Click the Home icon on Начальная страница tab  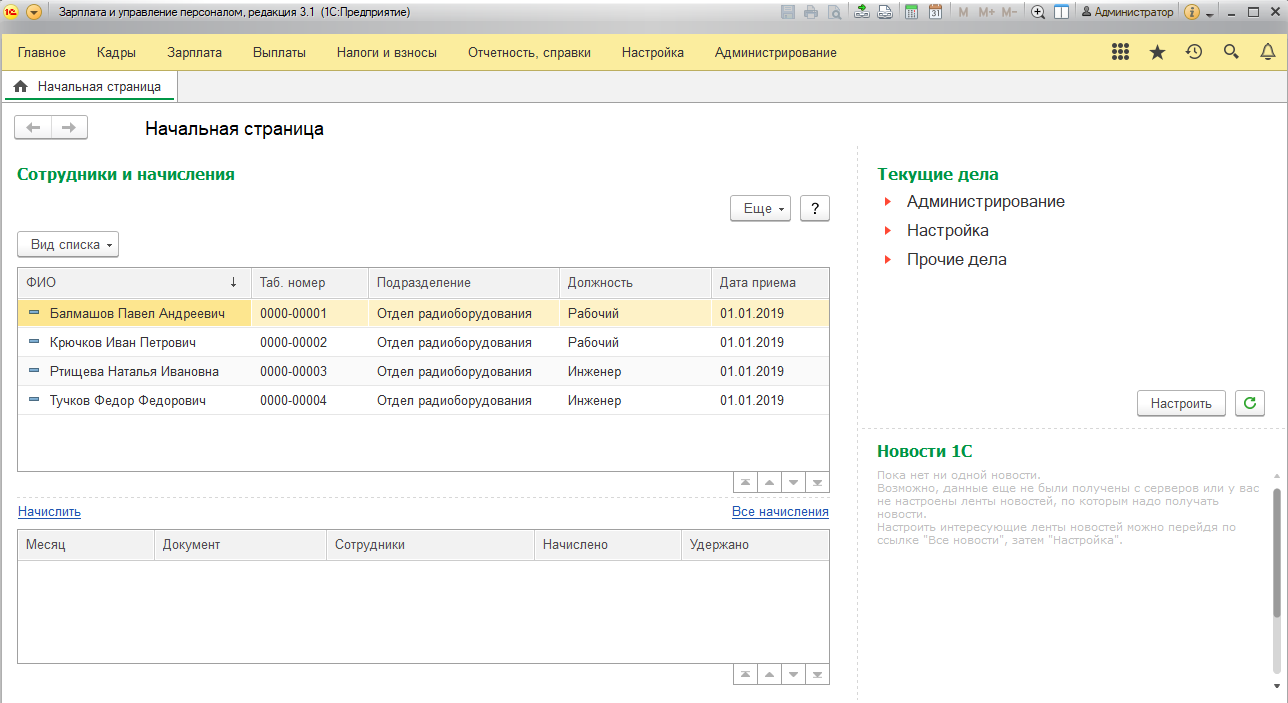click(x=20, y=87)
